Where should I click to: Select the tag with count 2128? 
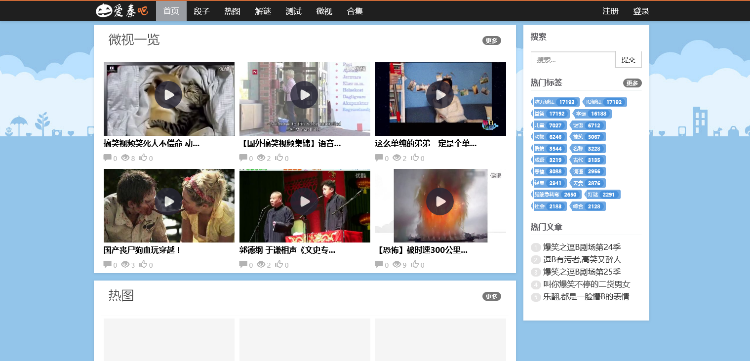588,206
